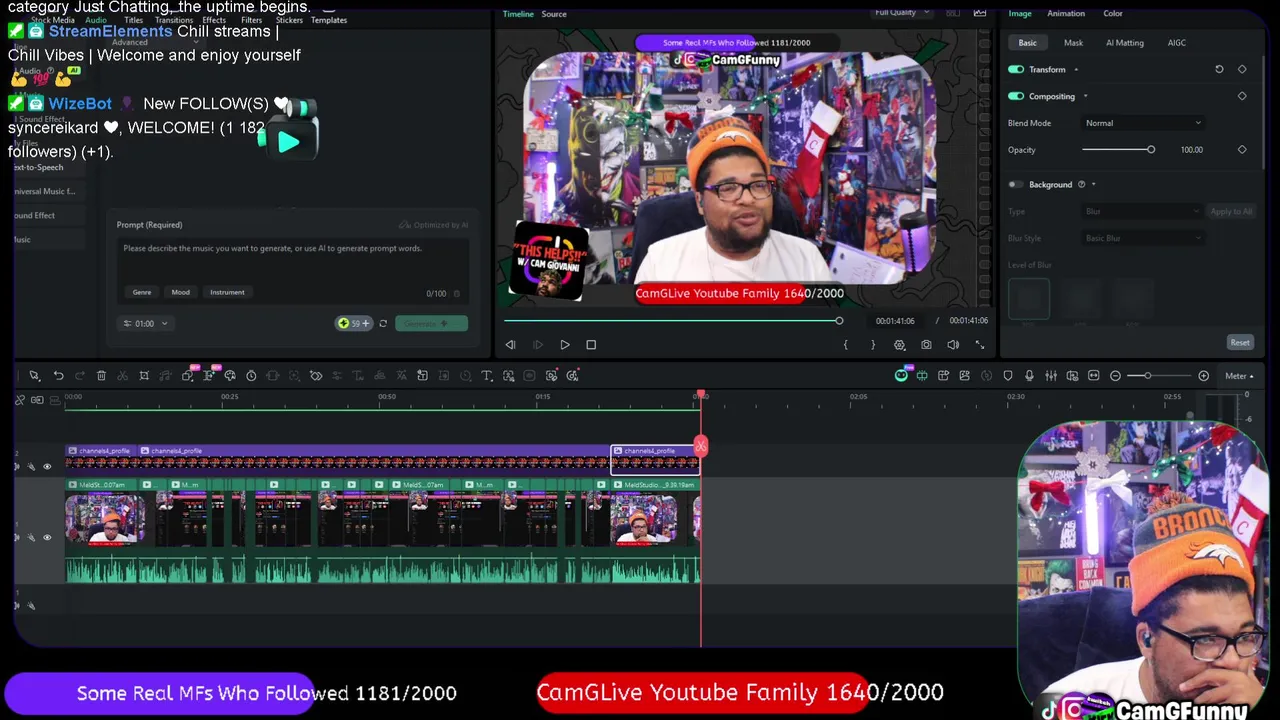This screenshot has height=720, width=1280.
Task: Click the keyframe diamond beside Opacity
Action: 1242,149
